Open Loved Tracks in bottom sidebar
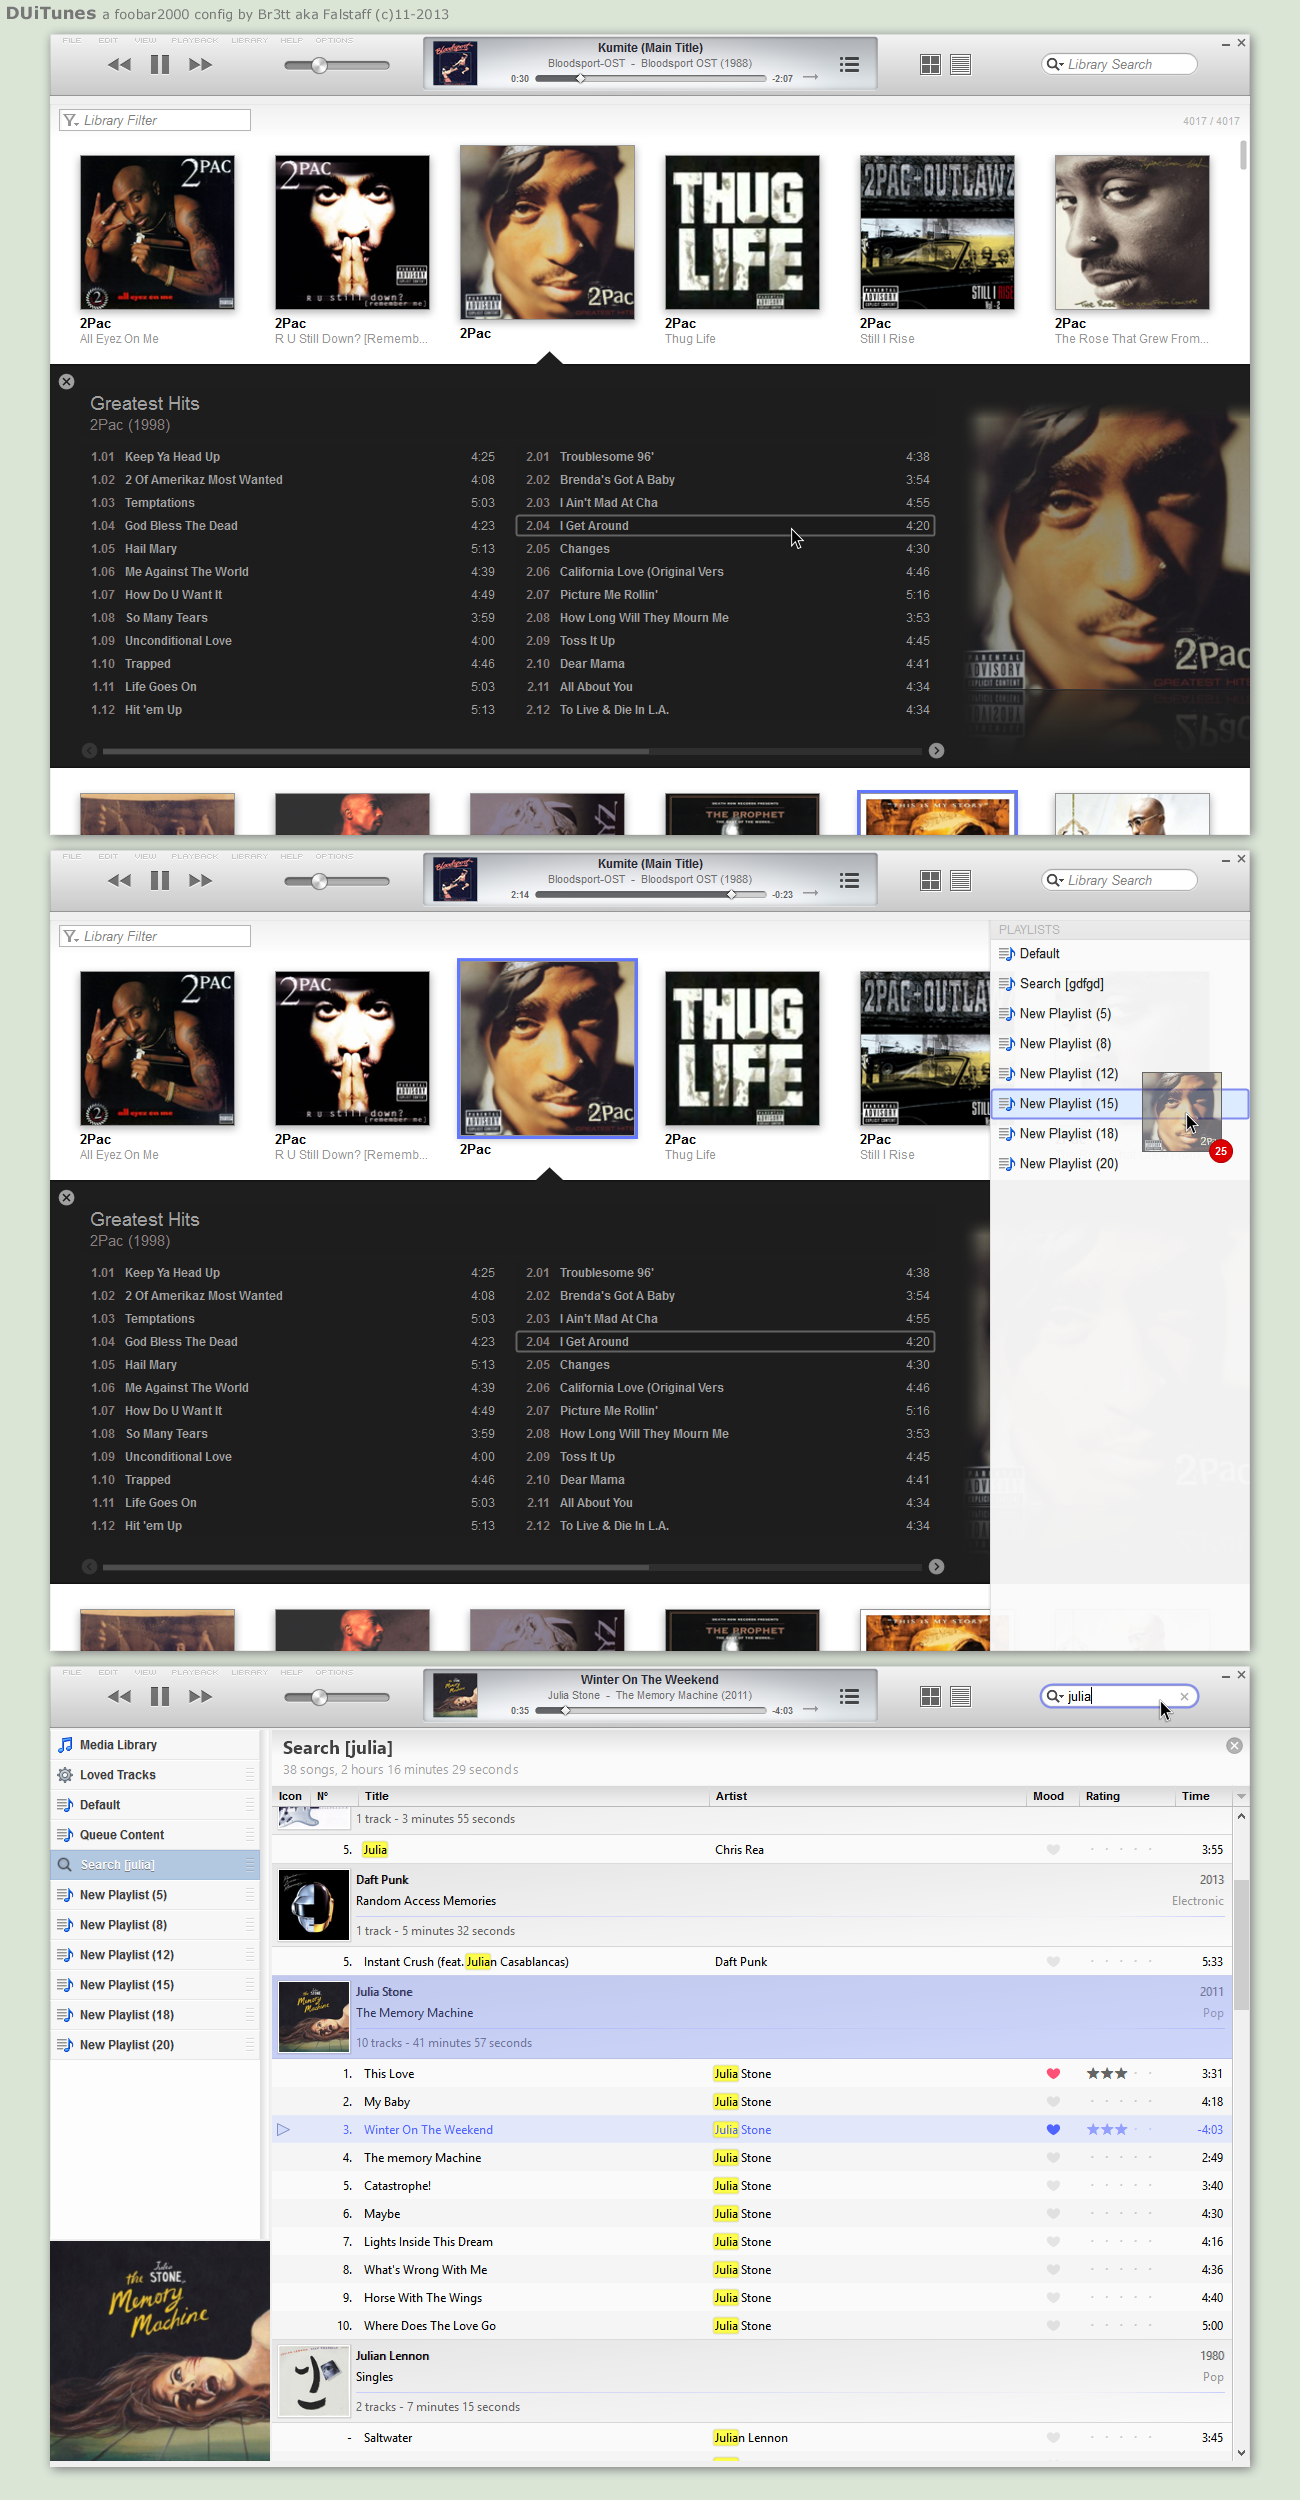This screenshot has width=1300, height=2500. [x=155, y=1776]
